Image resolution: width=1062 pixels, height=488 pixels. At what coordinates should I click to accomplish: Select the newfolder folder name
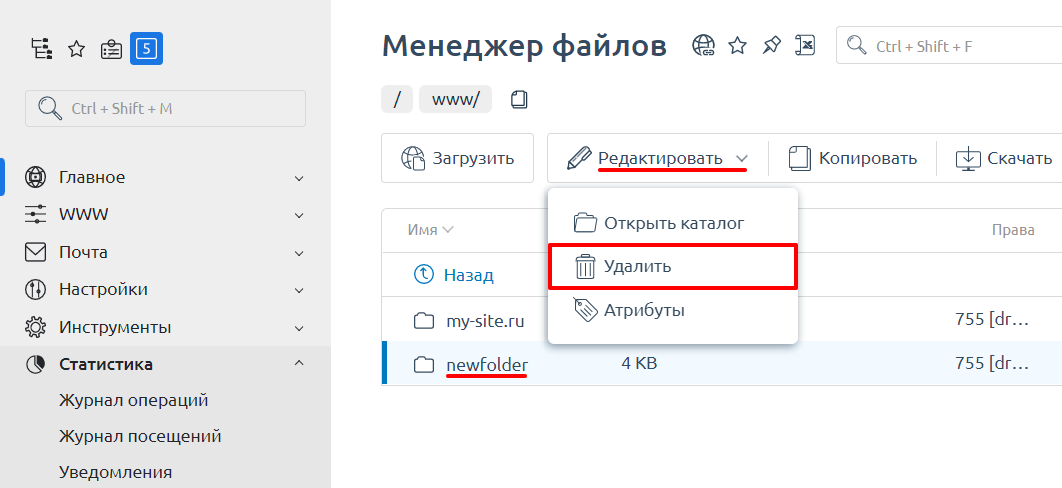(x=487, y=365)
